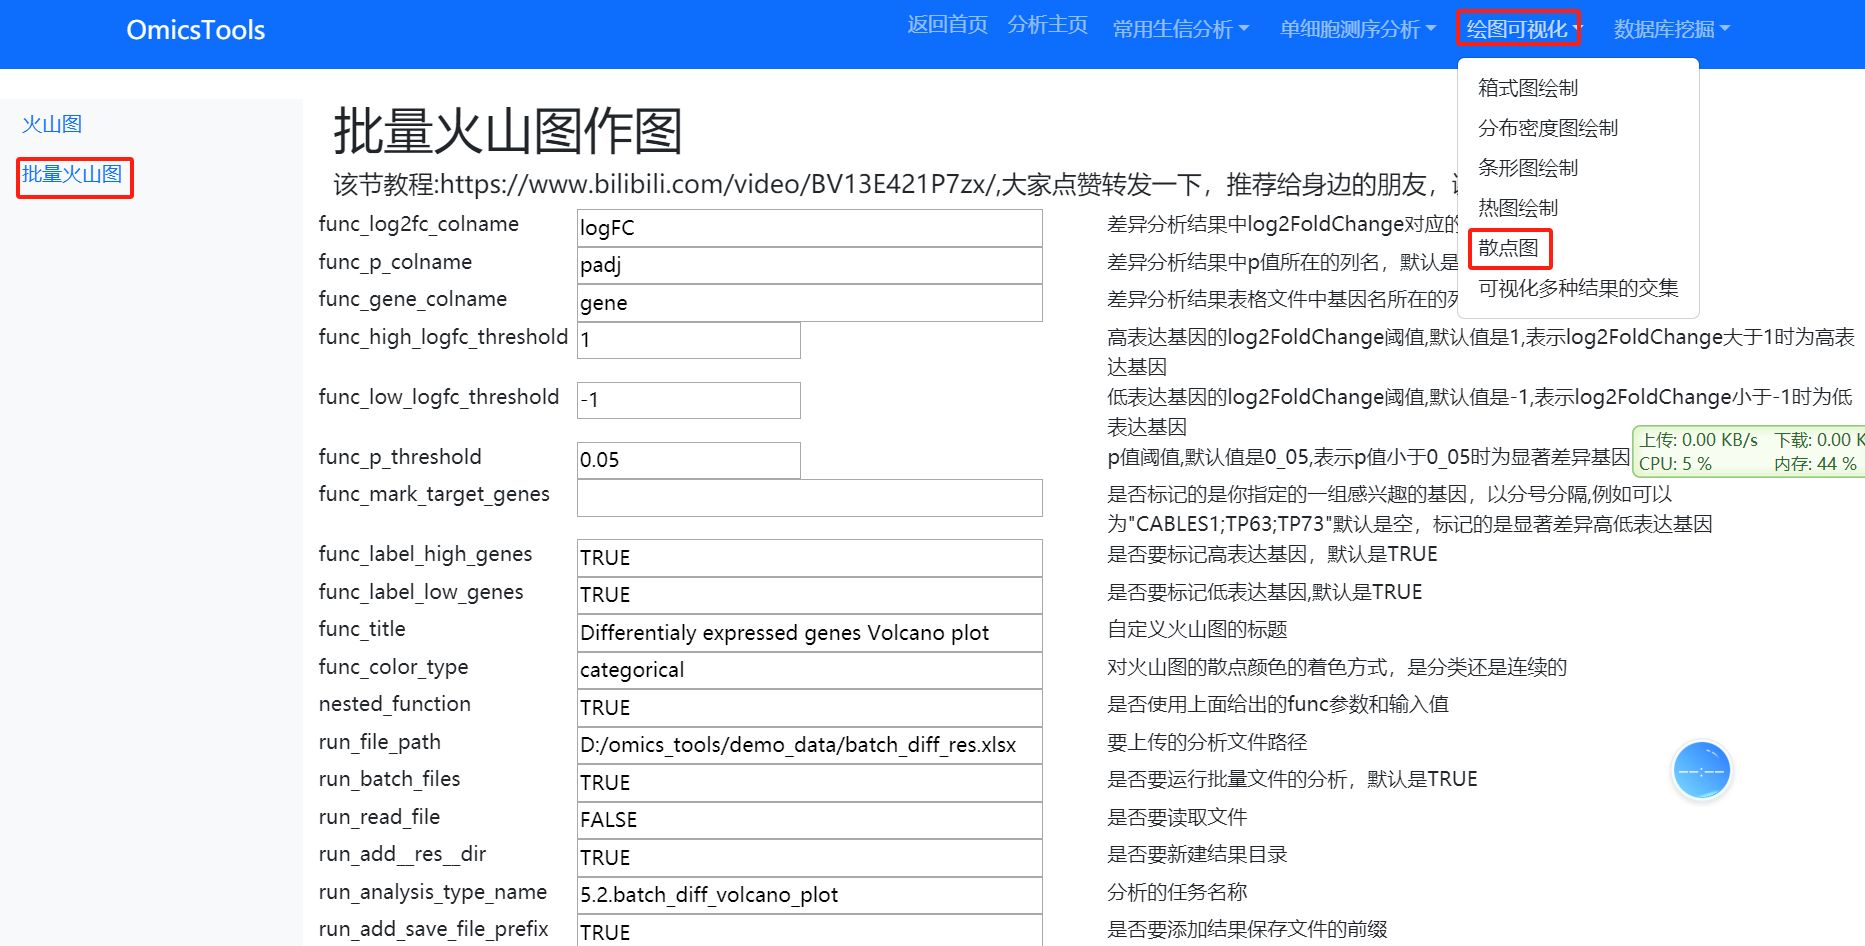Click the bilibili tutorial URL text

coord(717,185)
